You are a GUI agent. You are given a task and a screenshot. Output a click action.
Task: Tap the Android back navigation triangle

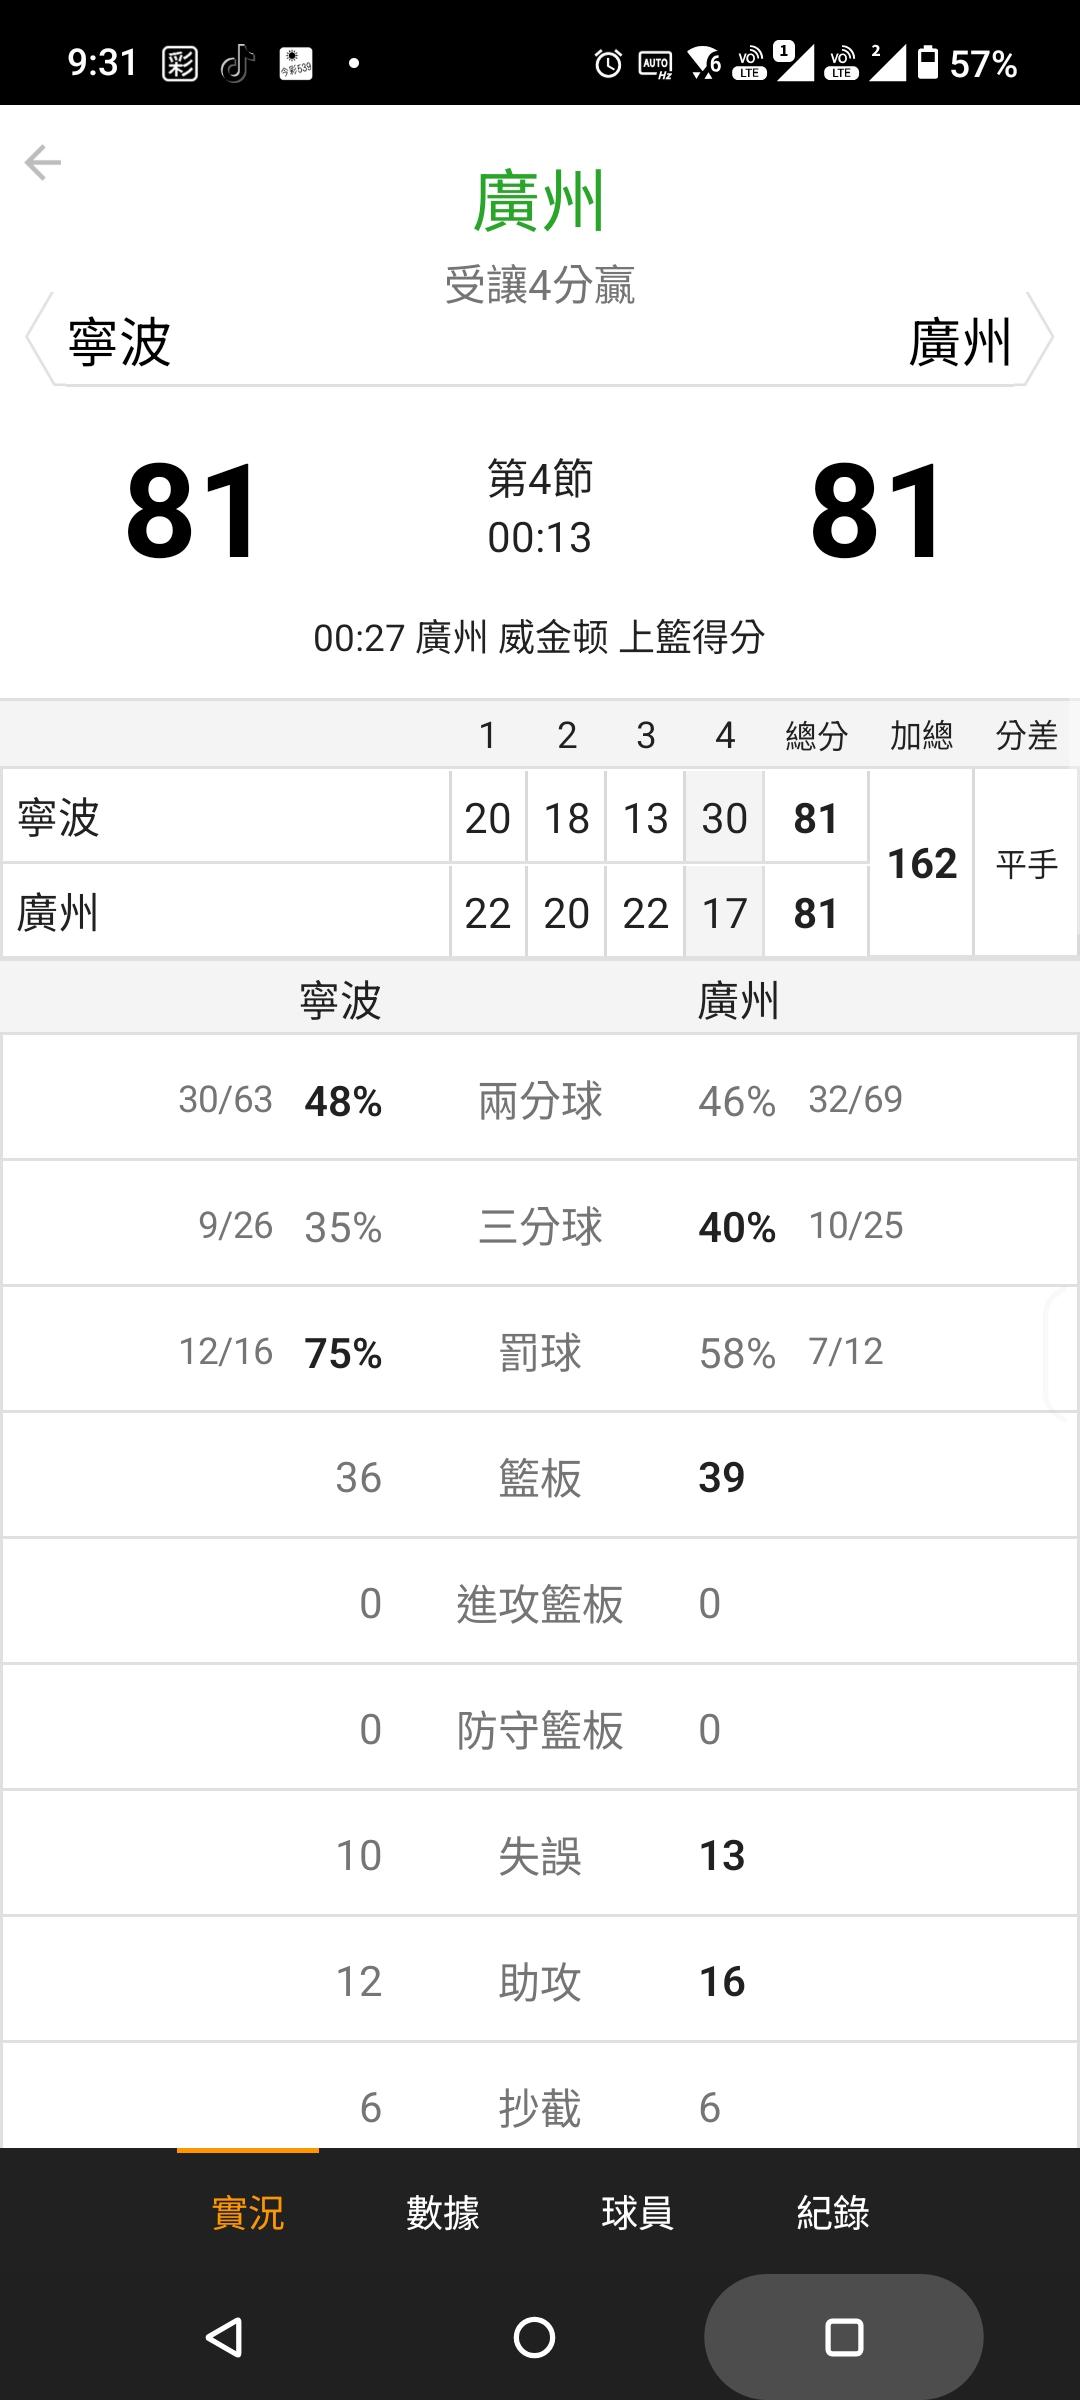pos(225,2337)
